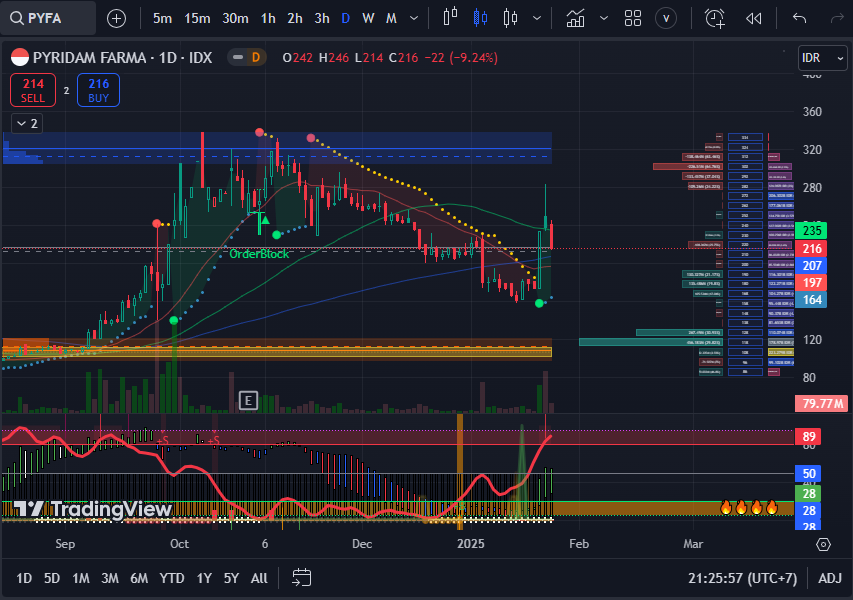Click the Indonesian flag symbol logo
Image resolution: width=853 pixels, height=600 pixels.
tap(20, 57)
